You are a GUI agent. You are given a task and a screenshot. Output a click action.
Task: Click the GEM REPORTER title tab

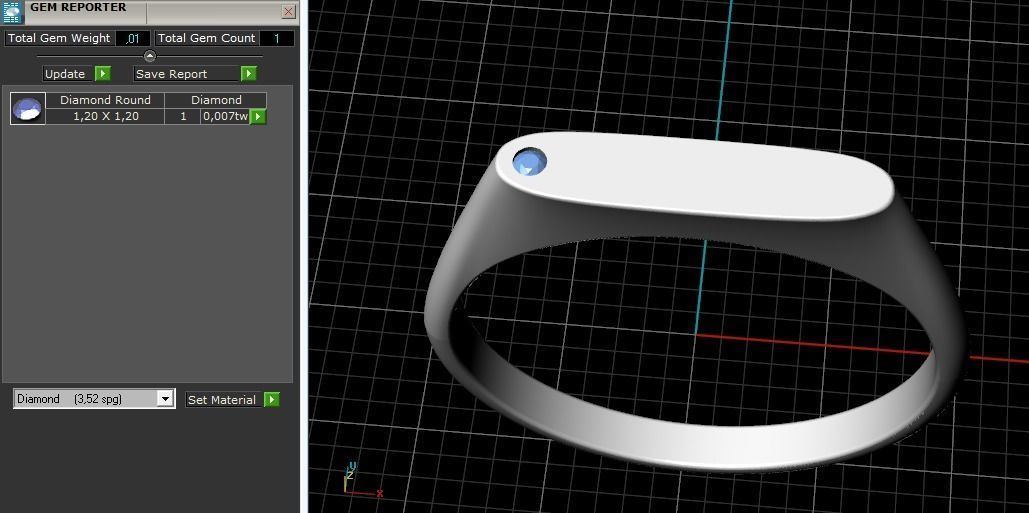coord(79,9)
